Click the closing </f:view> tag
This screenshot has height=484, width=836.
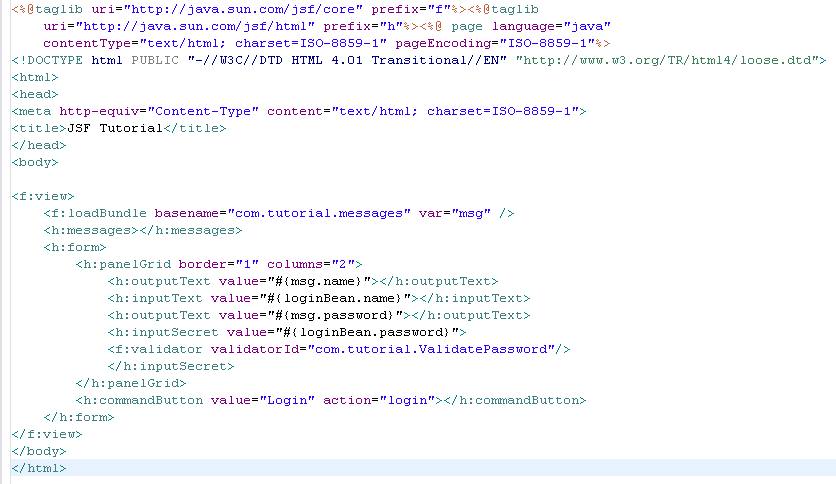point(47,434)
